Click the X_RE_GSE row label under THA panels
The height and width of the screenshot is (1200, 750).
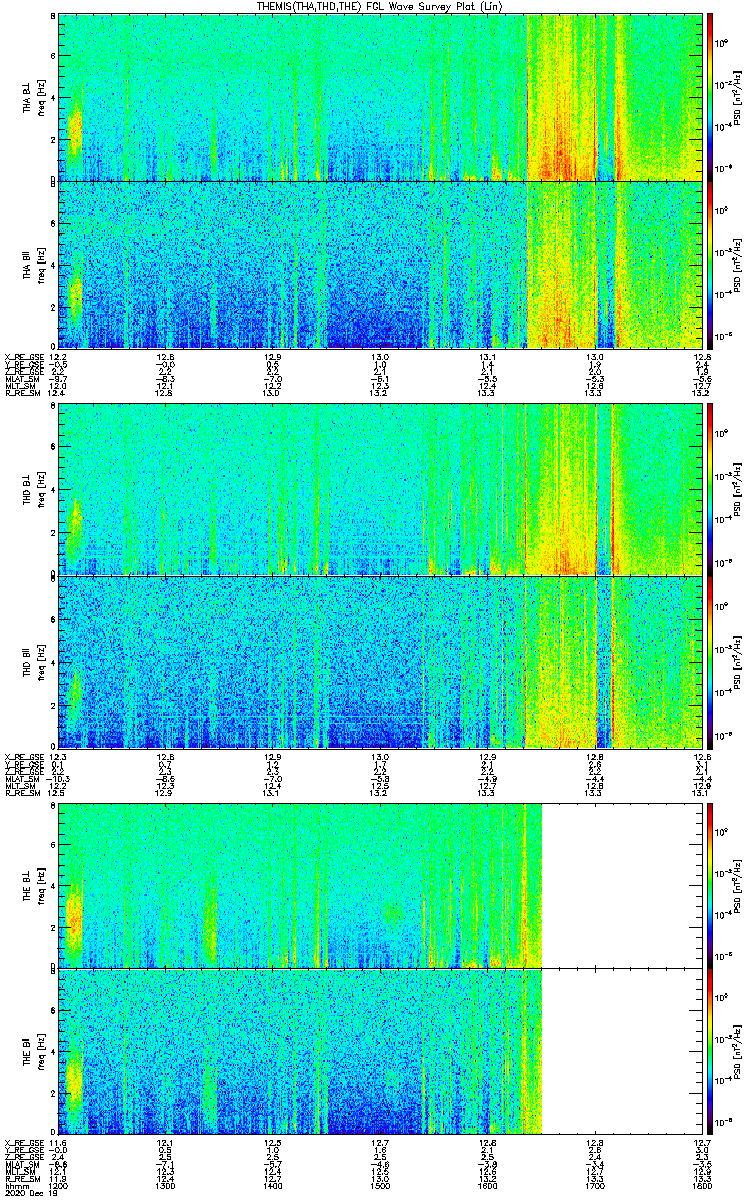point(22,357)
